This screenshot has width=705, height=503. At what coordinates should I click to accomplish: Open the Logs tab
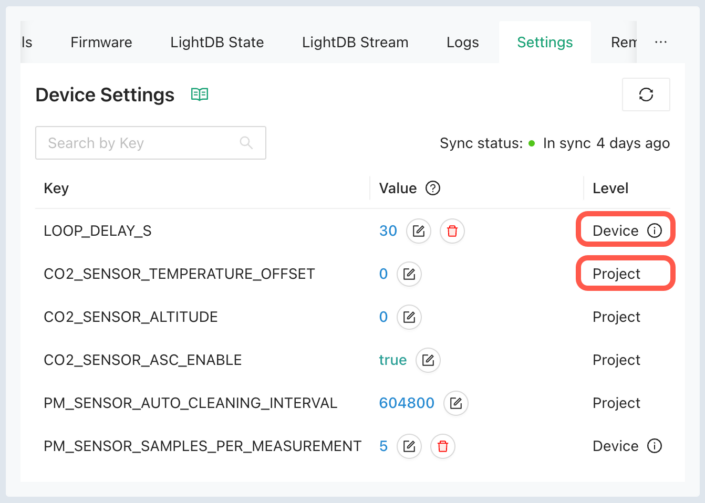pyautogui.click(x=463, y=42)
